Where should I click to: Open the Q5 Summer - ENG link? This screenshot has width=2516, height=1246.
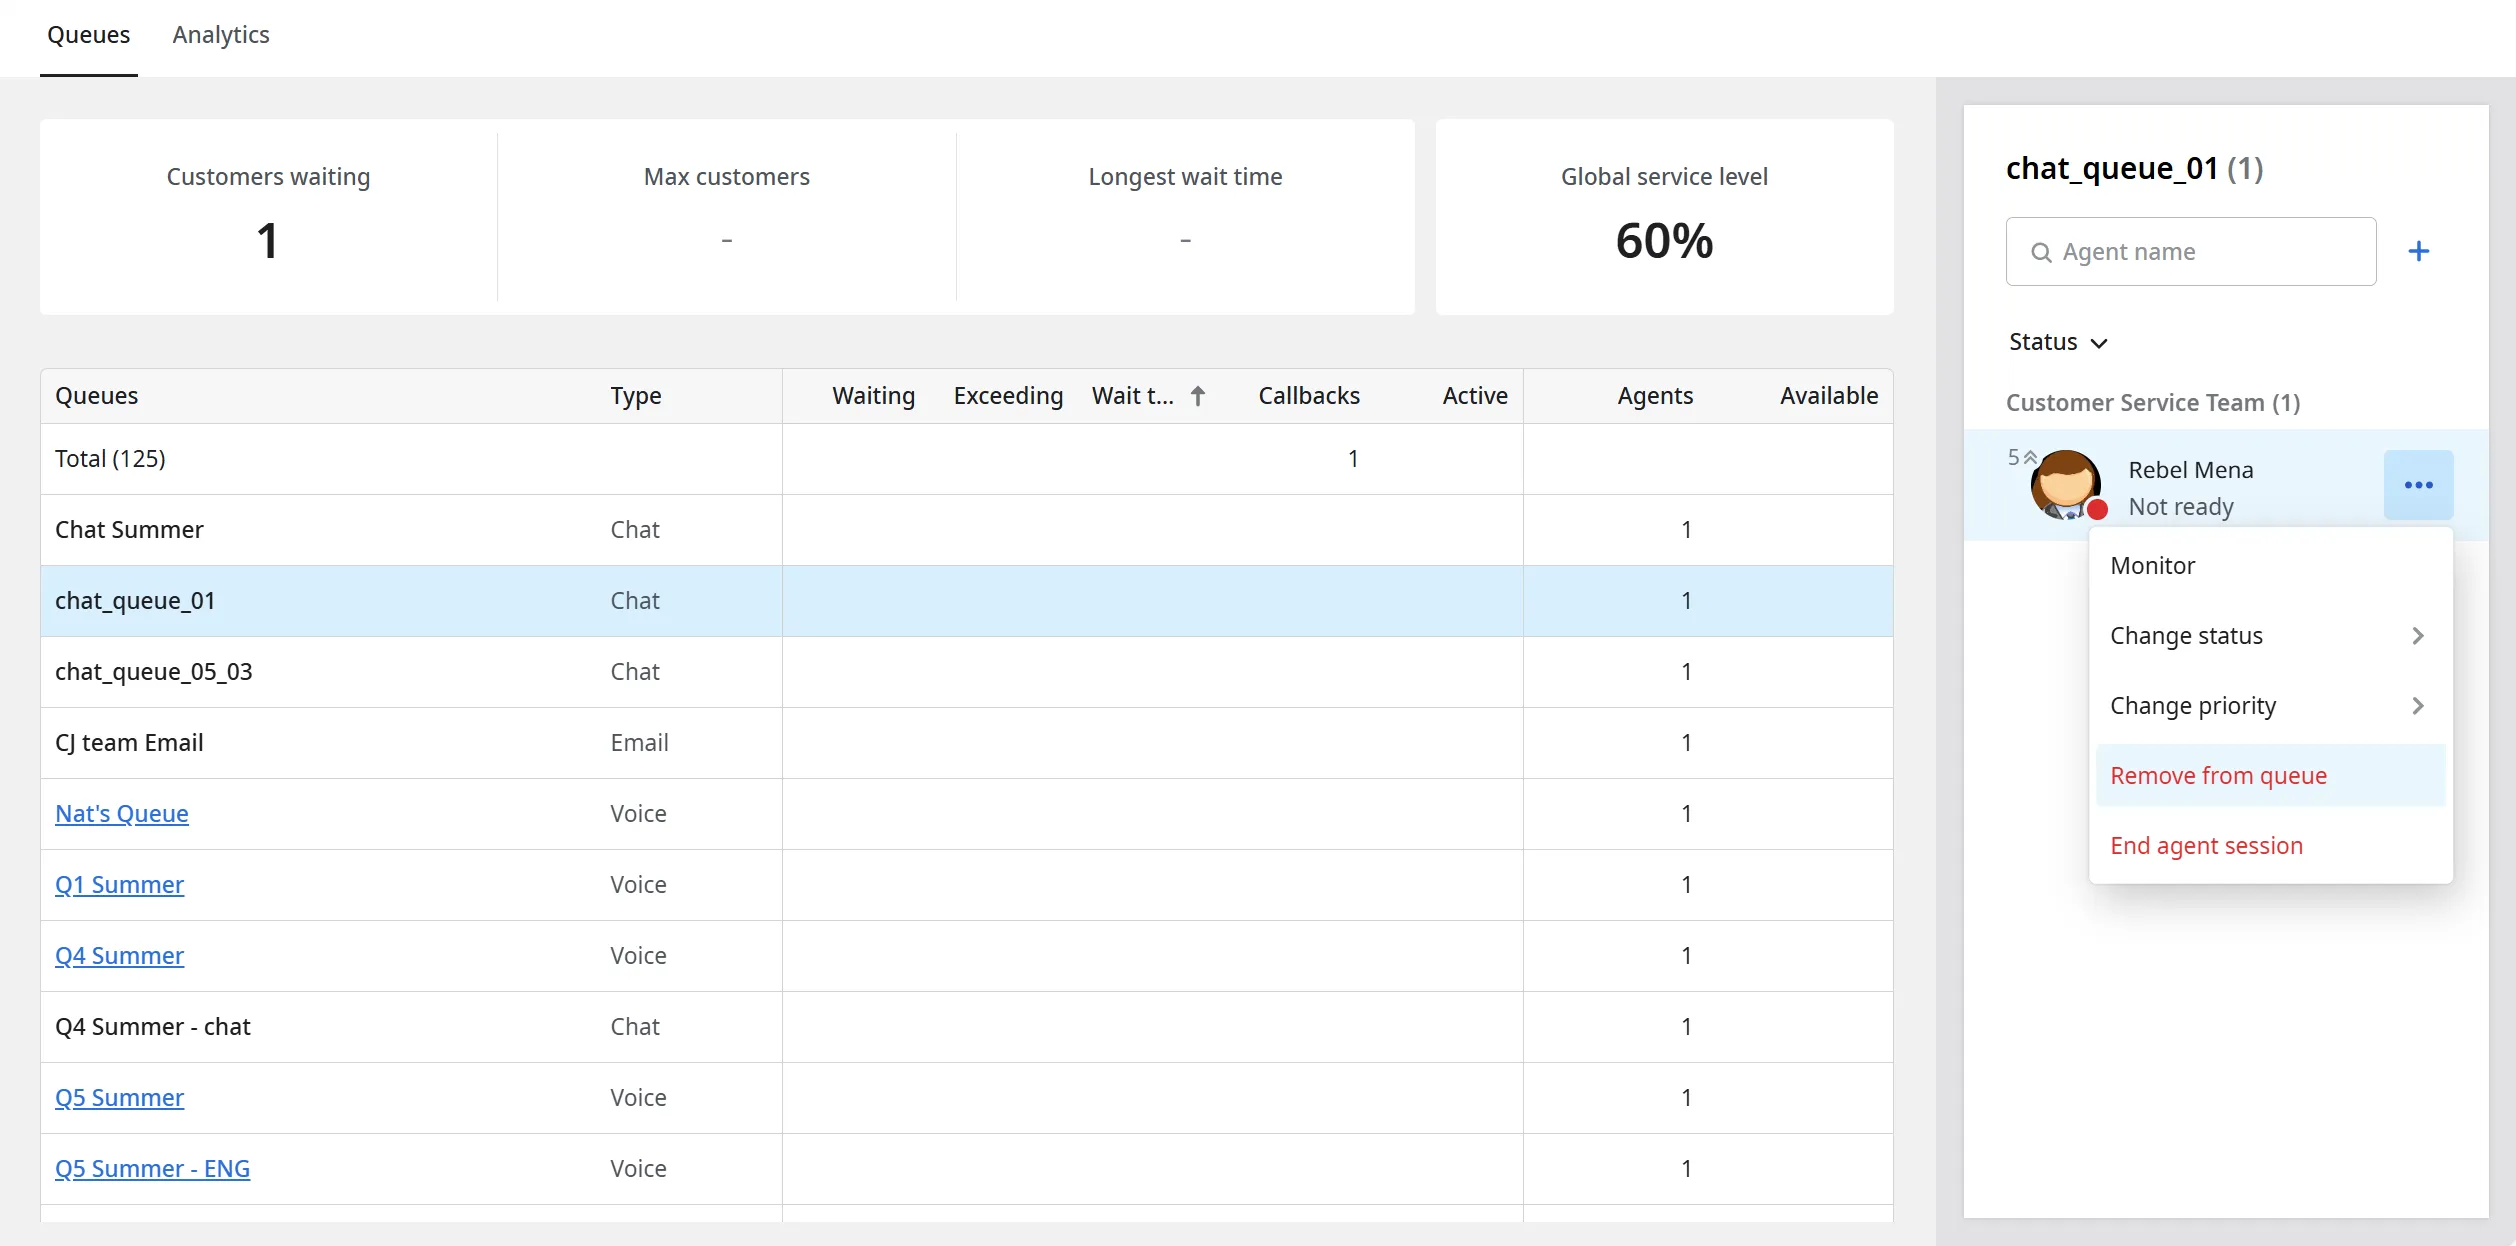[x=153, y=1169]
